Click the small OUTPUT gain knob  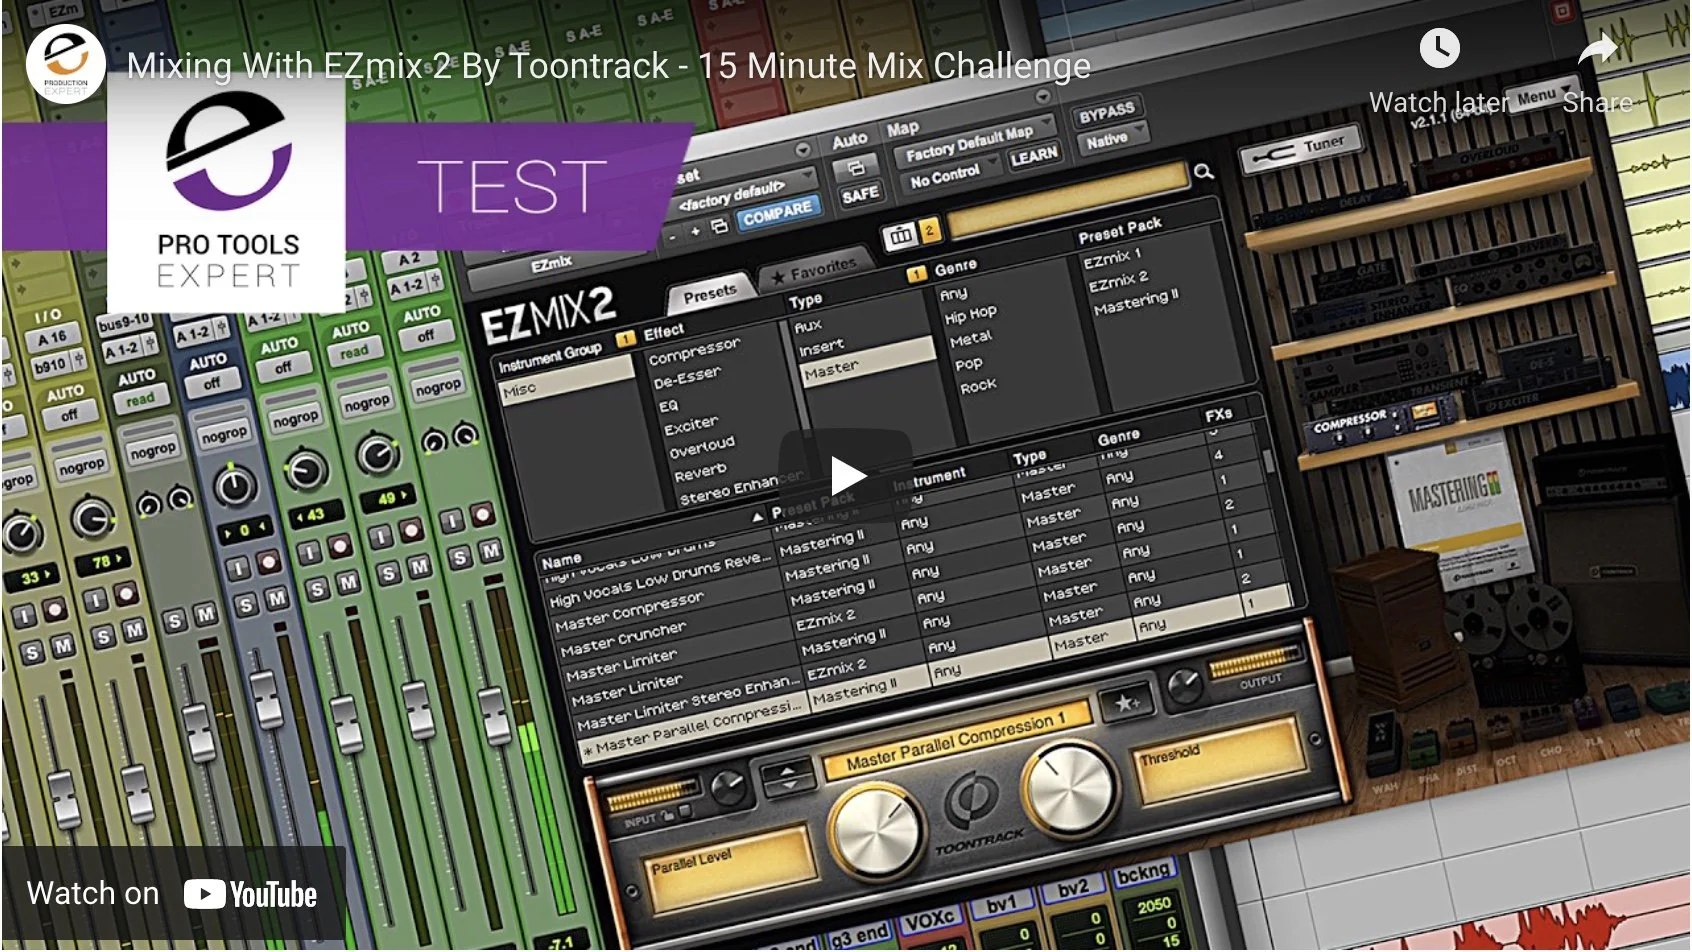[1185, 686]
